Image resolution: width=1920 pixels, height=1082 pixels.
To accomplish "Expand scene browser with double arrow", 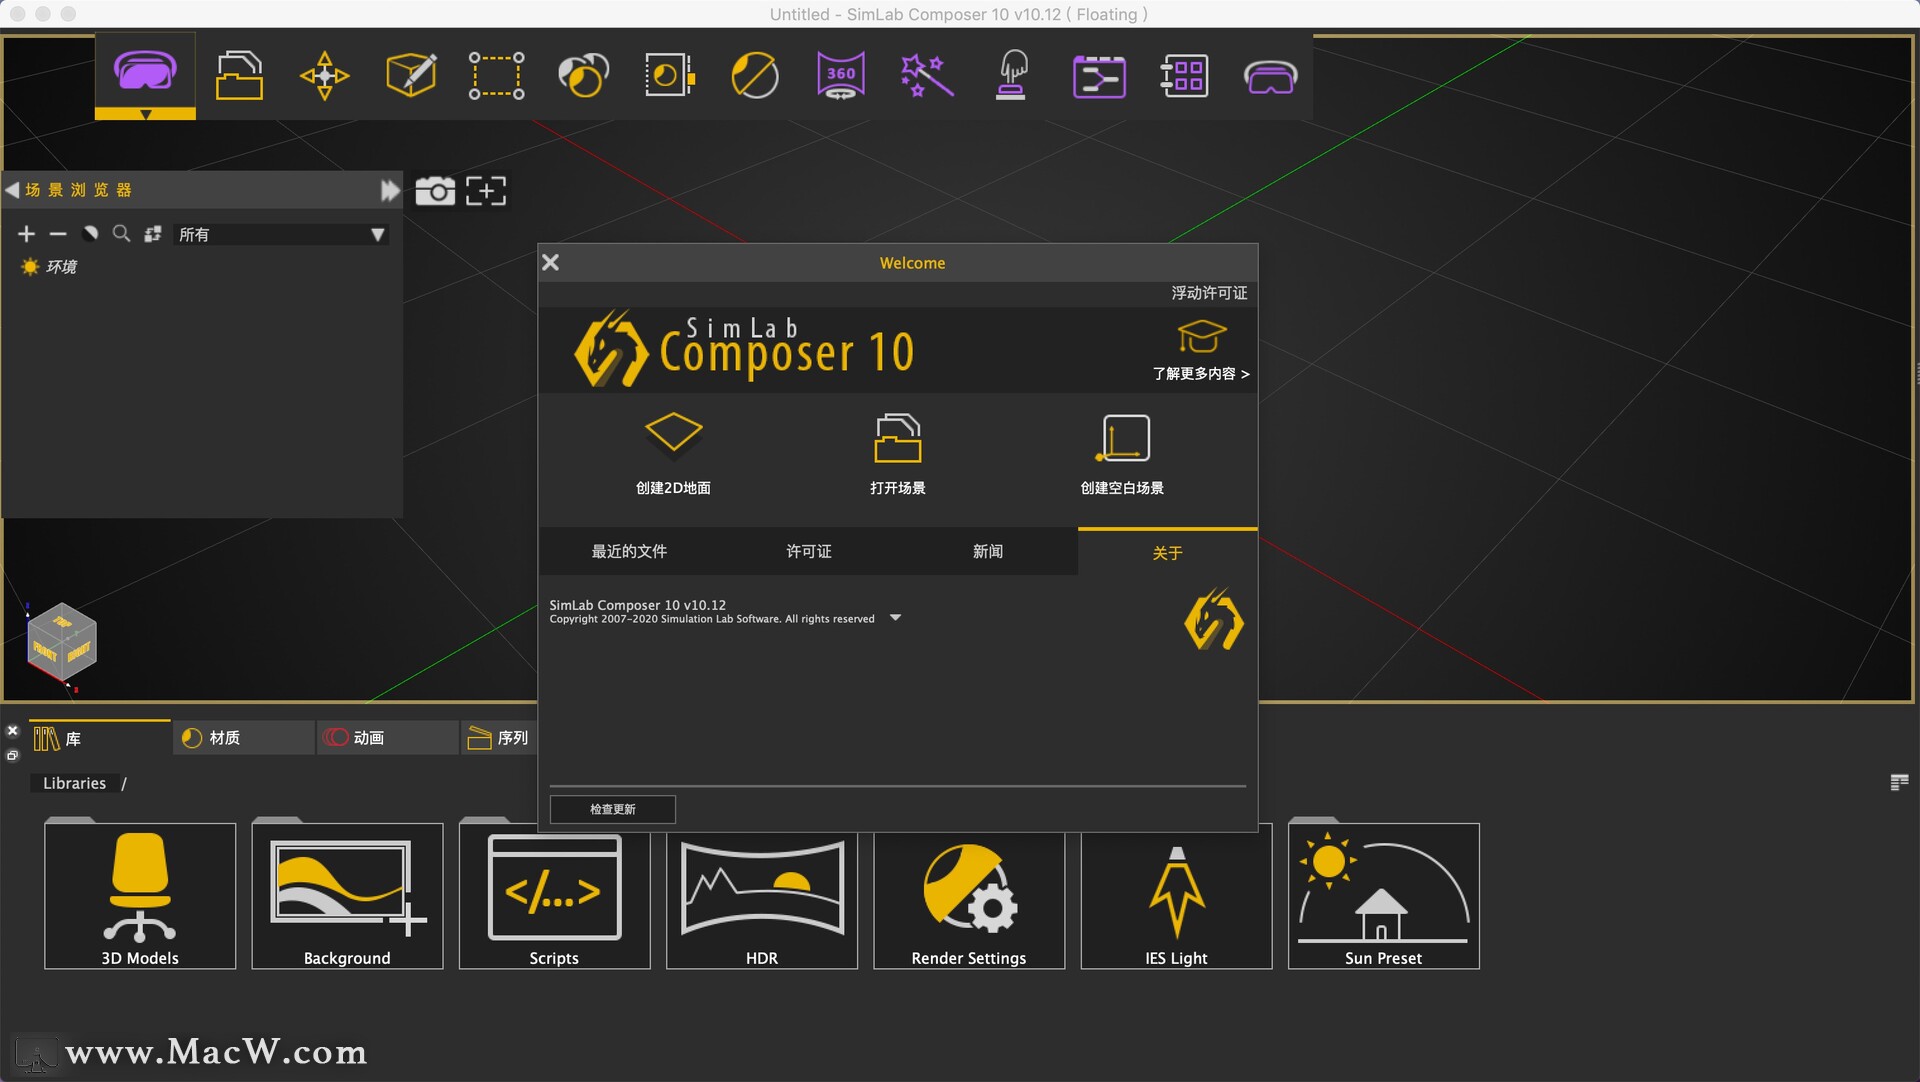I will [390, 190].
